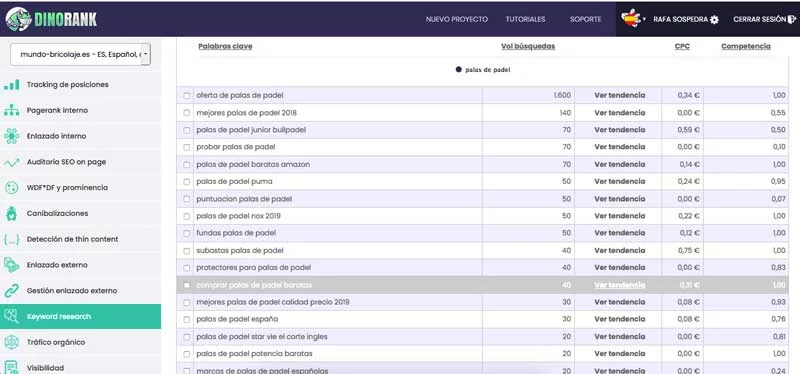Click the Pagerank interno hierarchy icon
Screen dimensions: 800x374
[11, 110]
